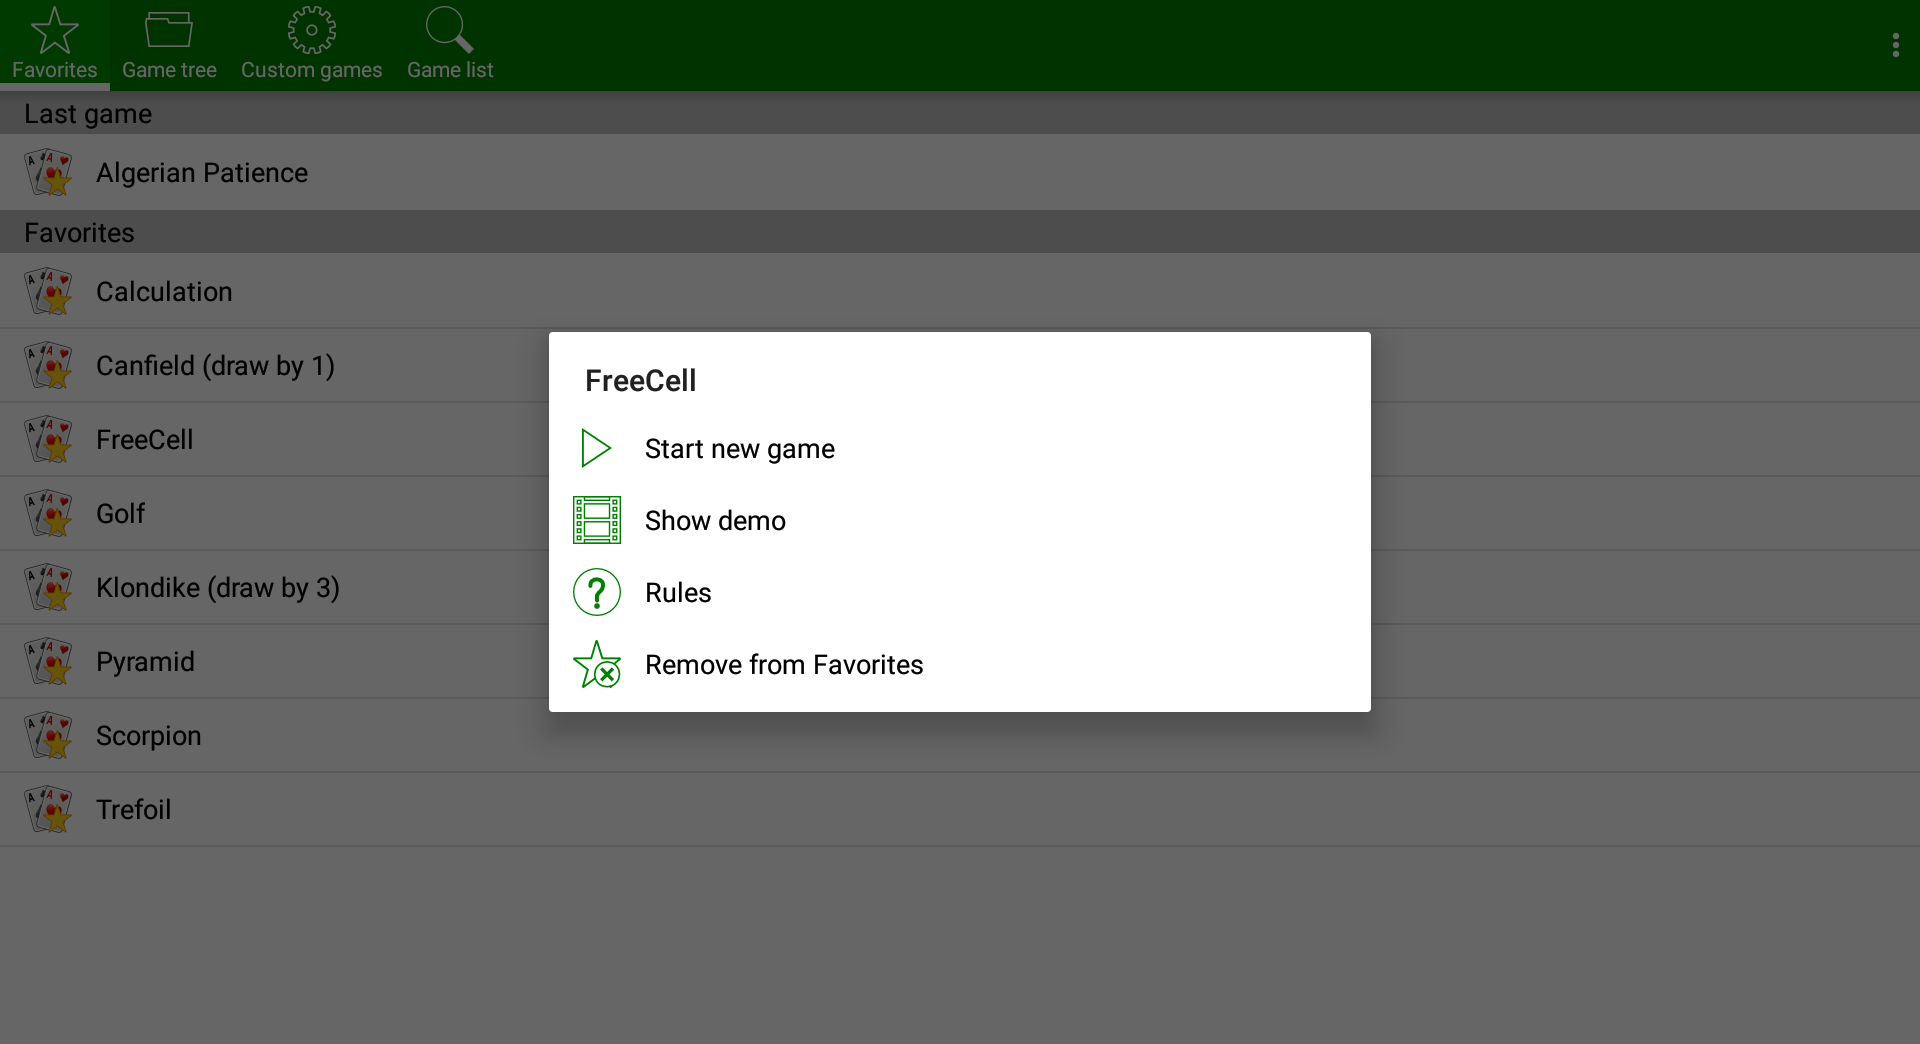
Task: Select Start new game in dialog
Action: coord(739,449)
